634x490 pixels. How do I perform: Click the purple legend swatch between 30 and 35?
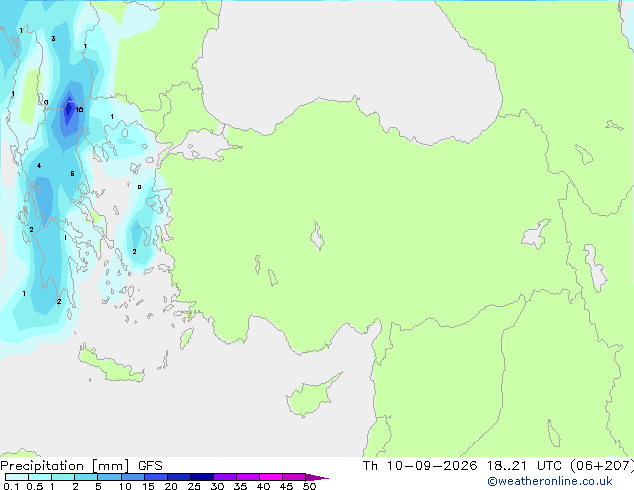[225, 477]
